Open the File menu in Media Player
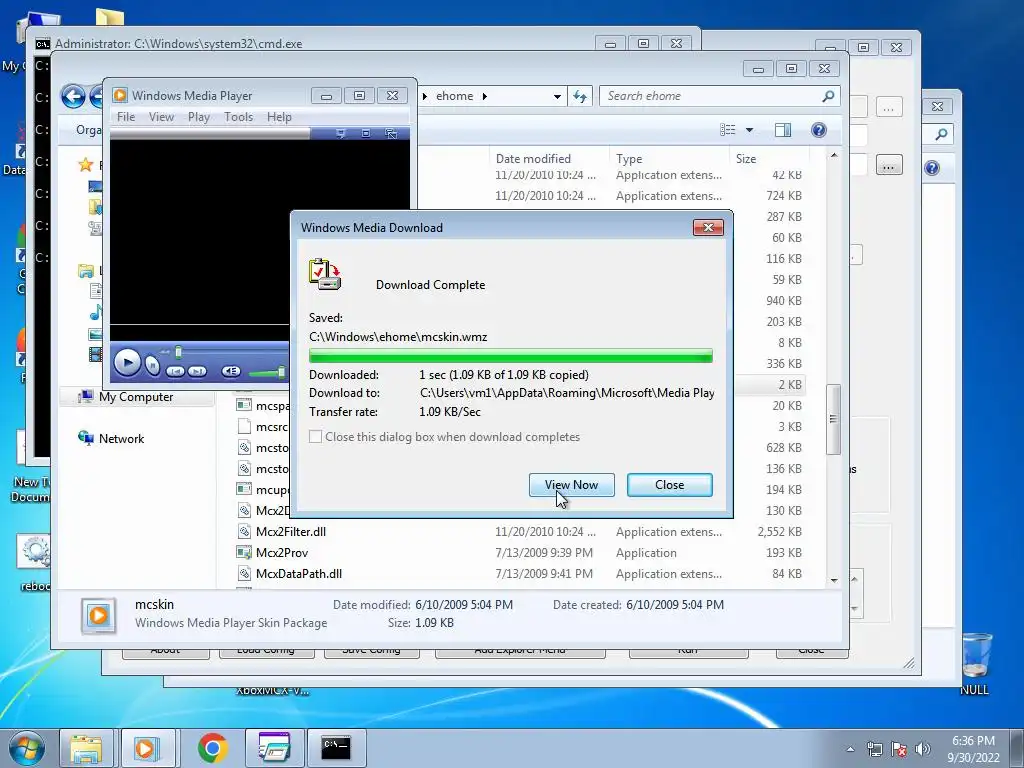 126,117
